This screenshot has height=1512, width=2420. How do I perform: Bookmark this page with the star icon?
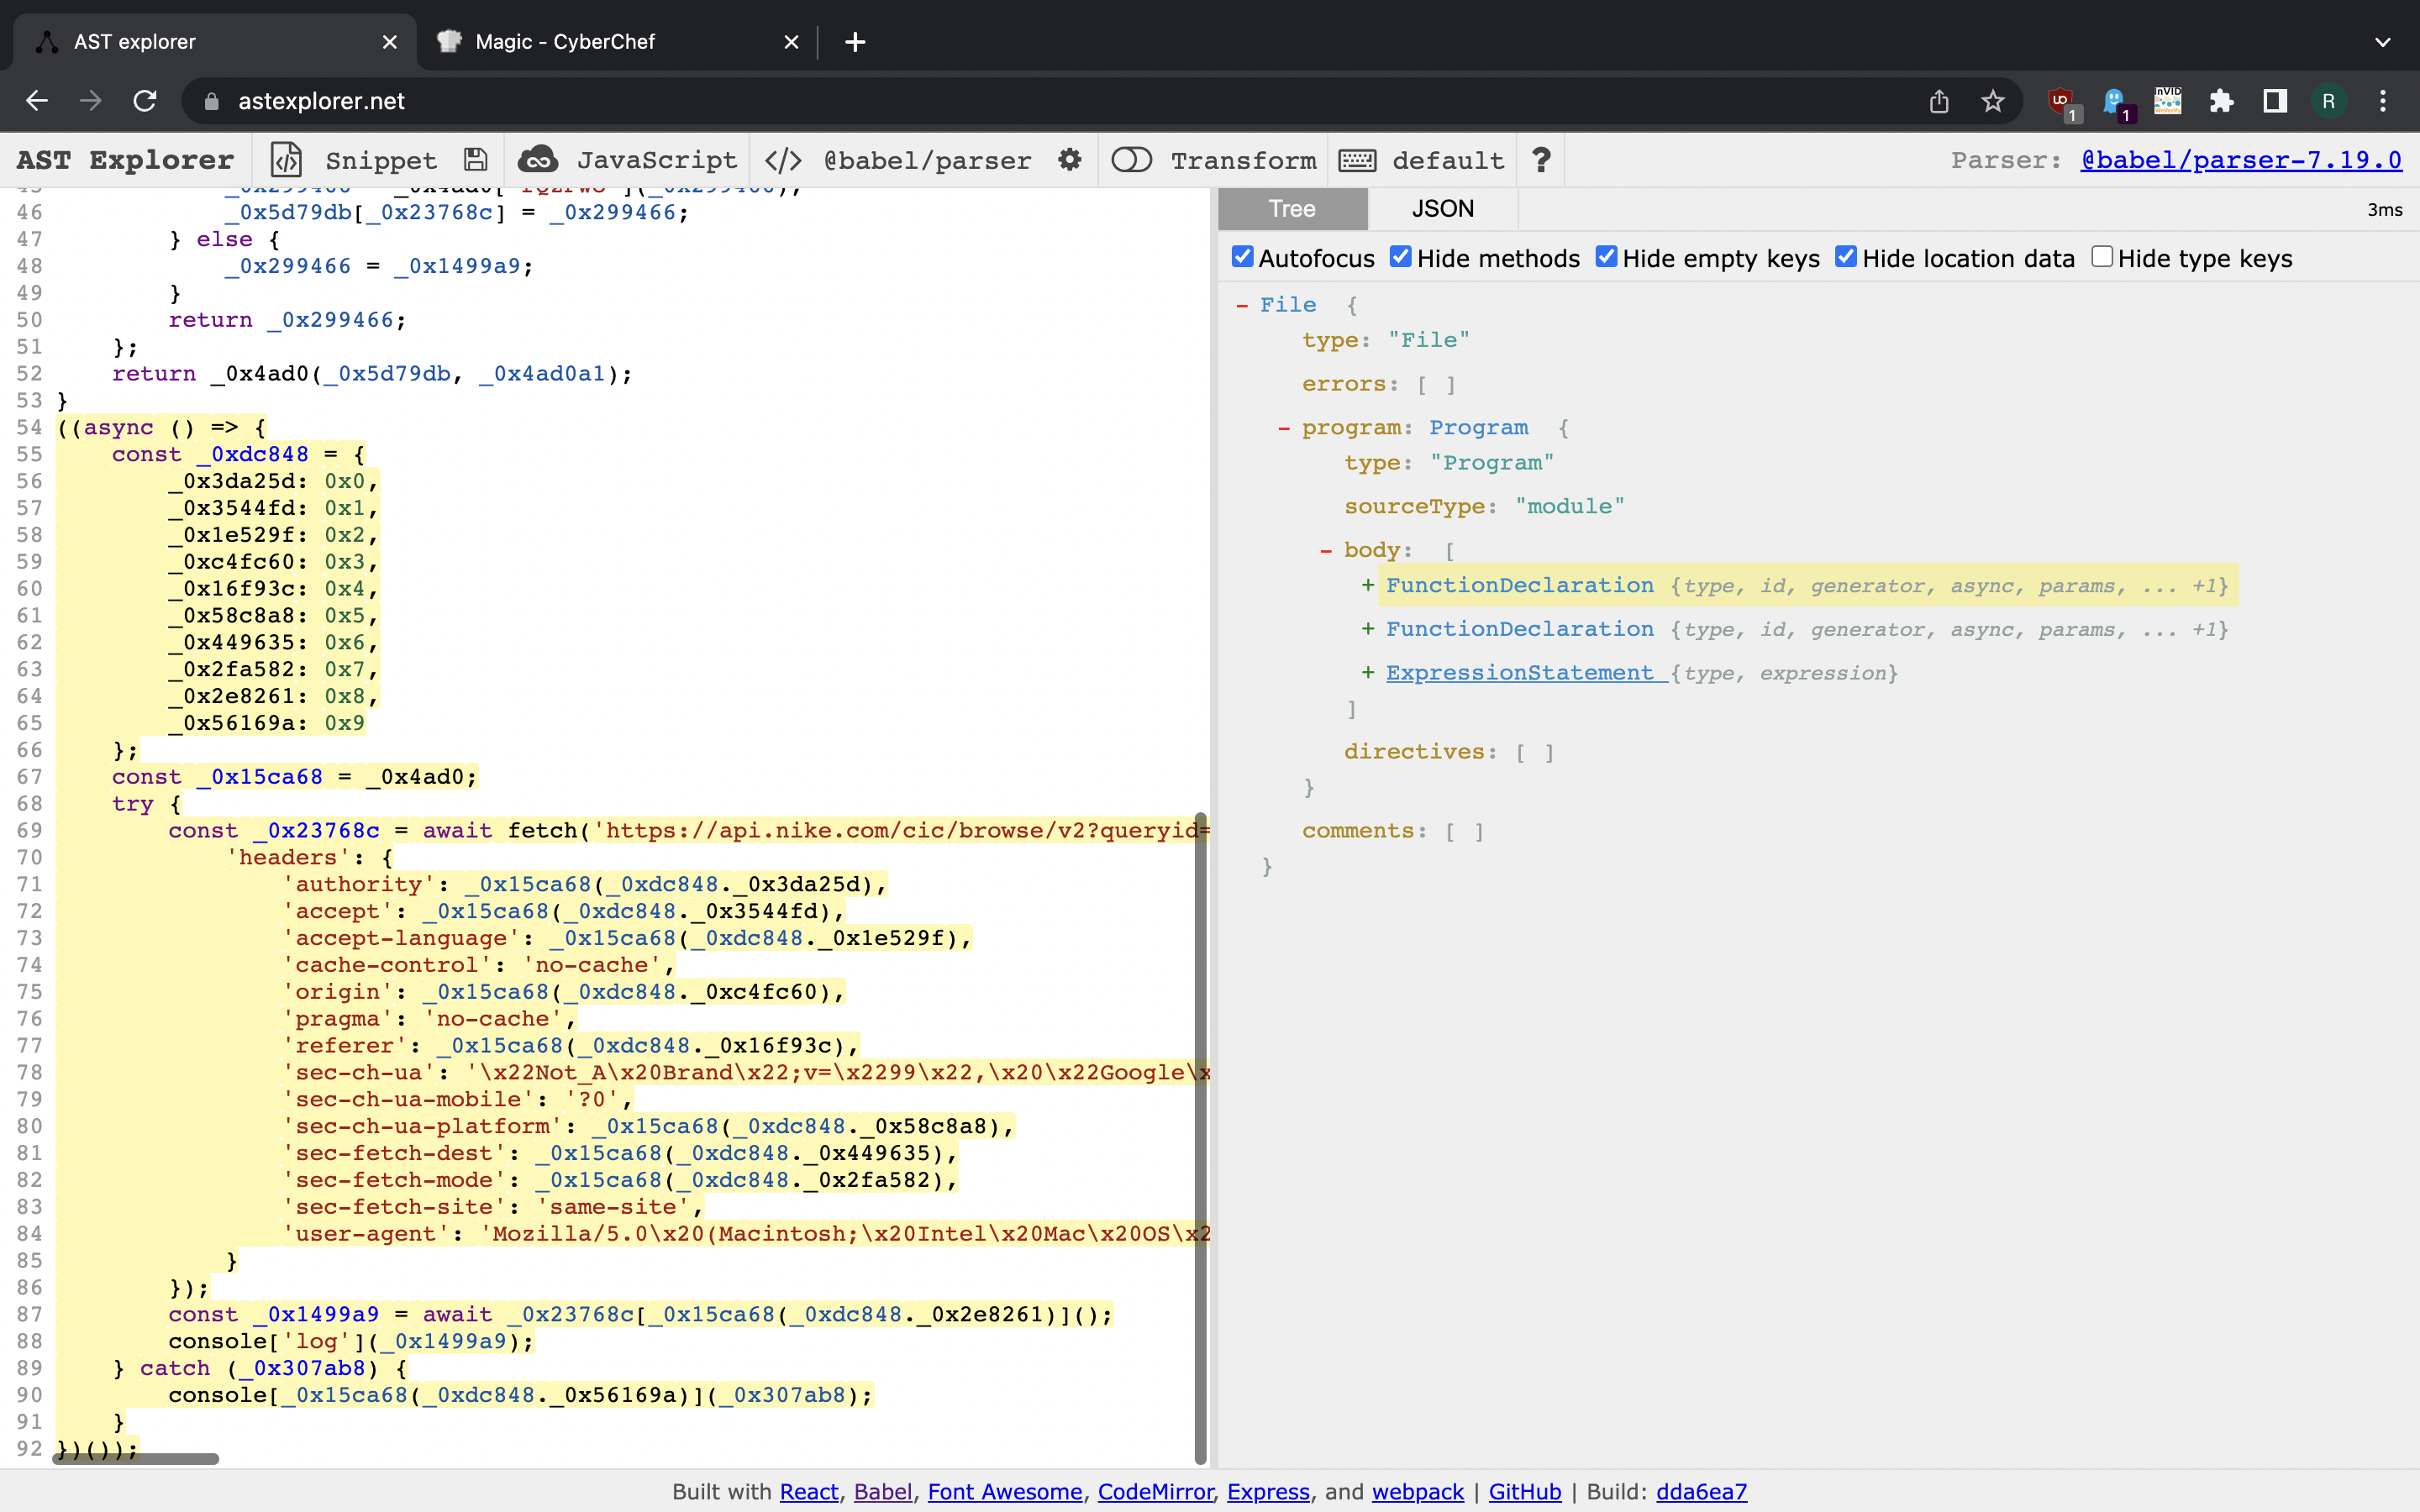click(x=1993, y=101)
